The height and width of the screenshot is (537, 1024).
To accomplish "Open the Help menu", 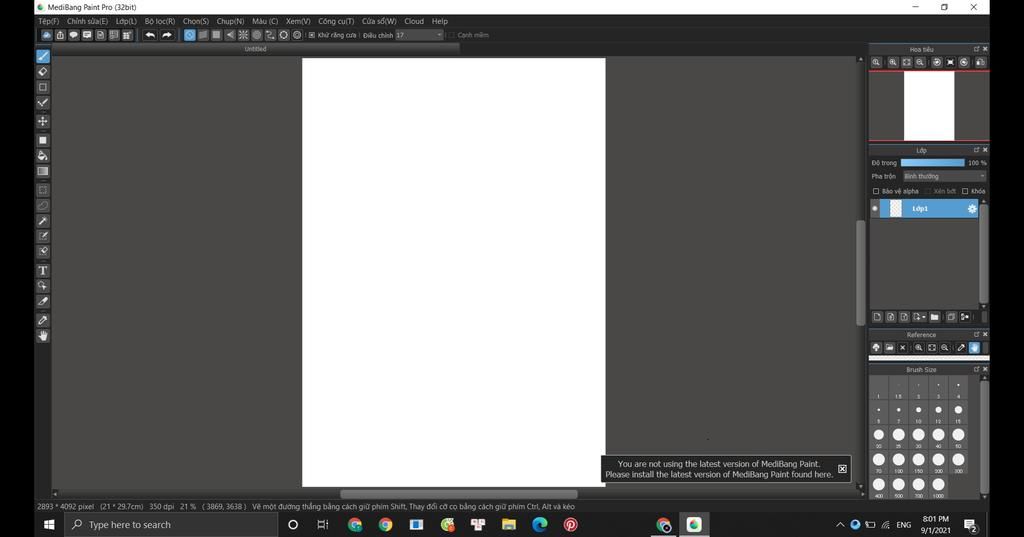I will (x=440, y=21).
